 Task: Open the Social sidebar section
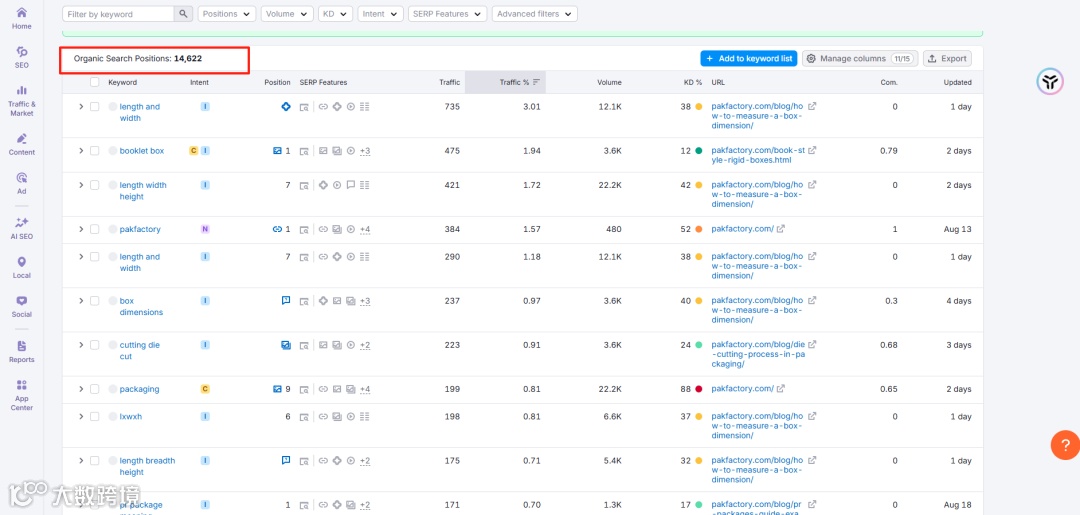(21, 306)
